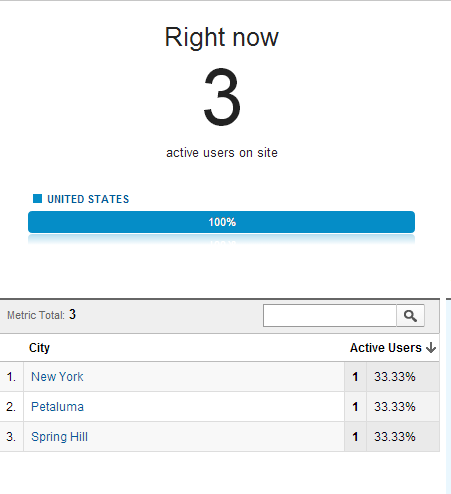Sort by Active Users column header
Screen dimensions: 451x494
pos(386,348)
